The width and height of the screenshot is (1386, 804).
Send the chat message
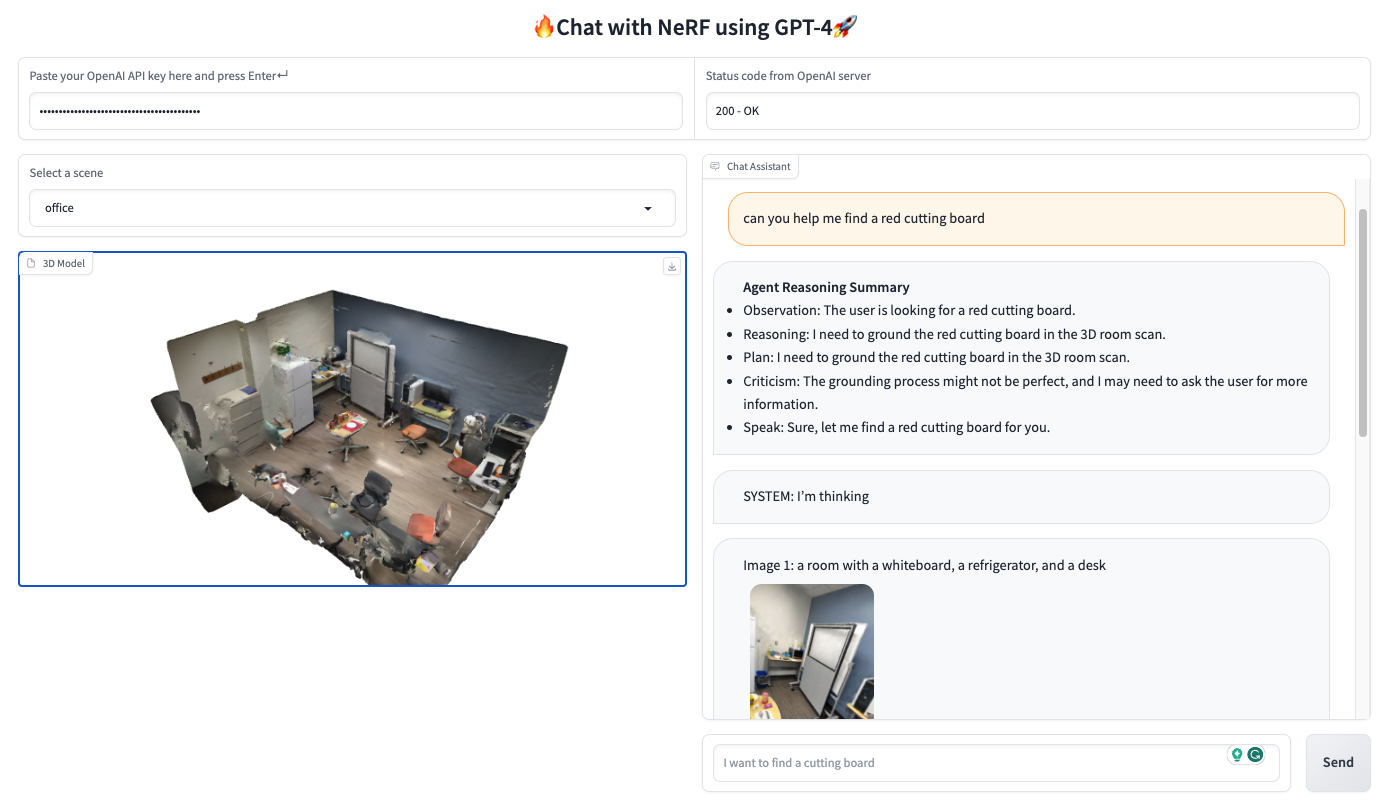click(1338, 762)
